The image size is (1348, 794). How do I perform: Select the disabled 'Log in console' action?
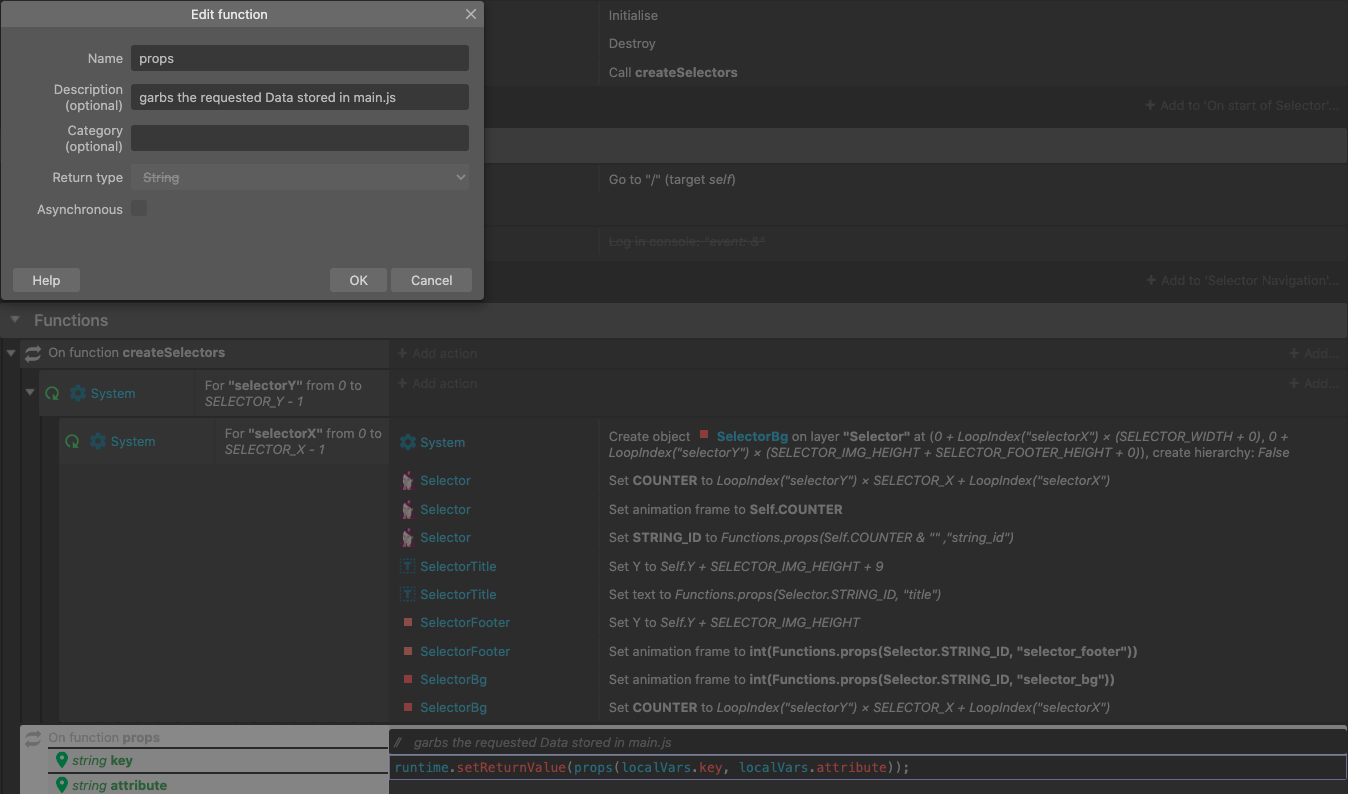coord(687,243)
